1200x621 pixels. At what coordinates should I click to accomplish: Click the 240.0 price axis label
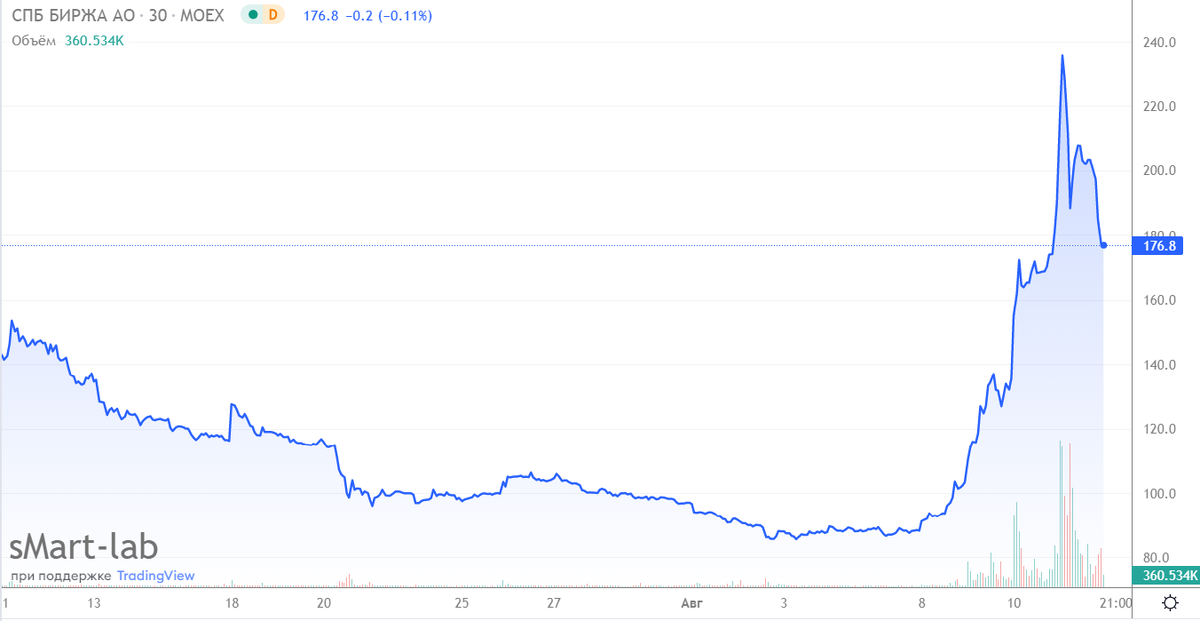click(1157, 42)
